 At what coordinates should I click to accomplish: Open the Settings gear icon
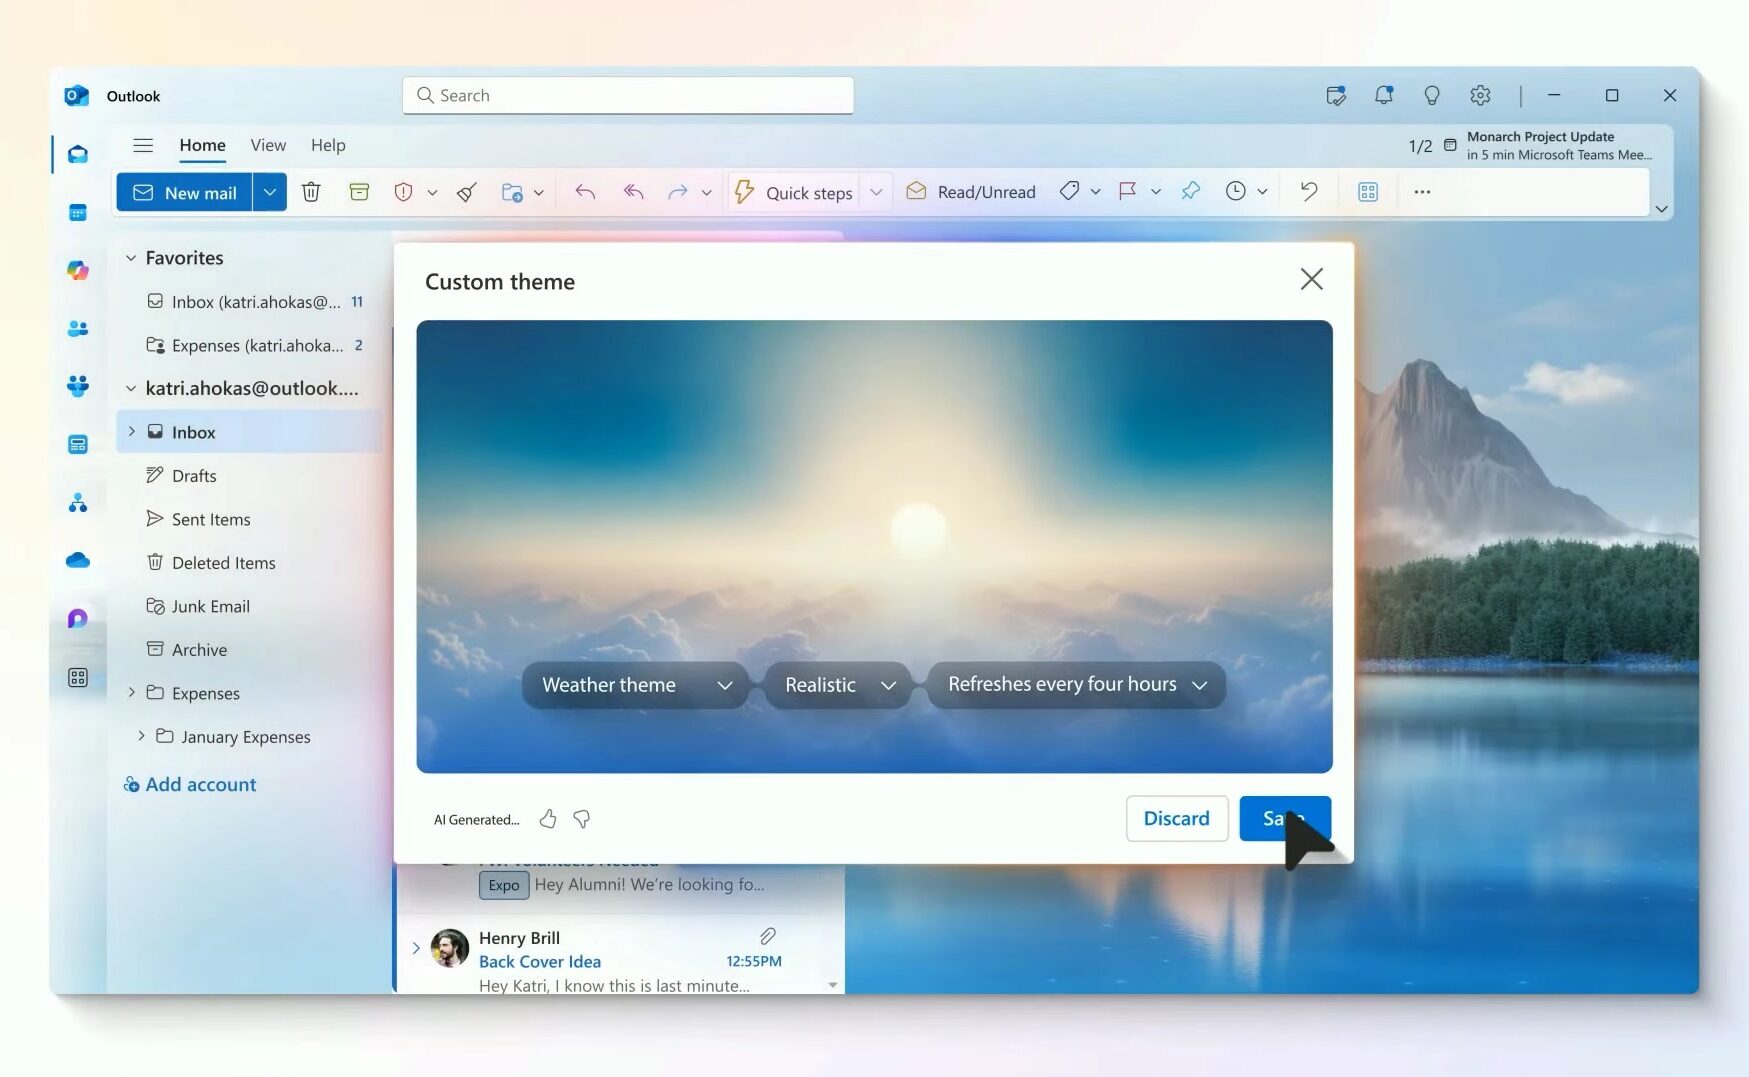pyautogui.click(x=1480, y=95)
